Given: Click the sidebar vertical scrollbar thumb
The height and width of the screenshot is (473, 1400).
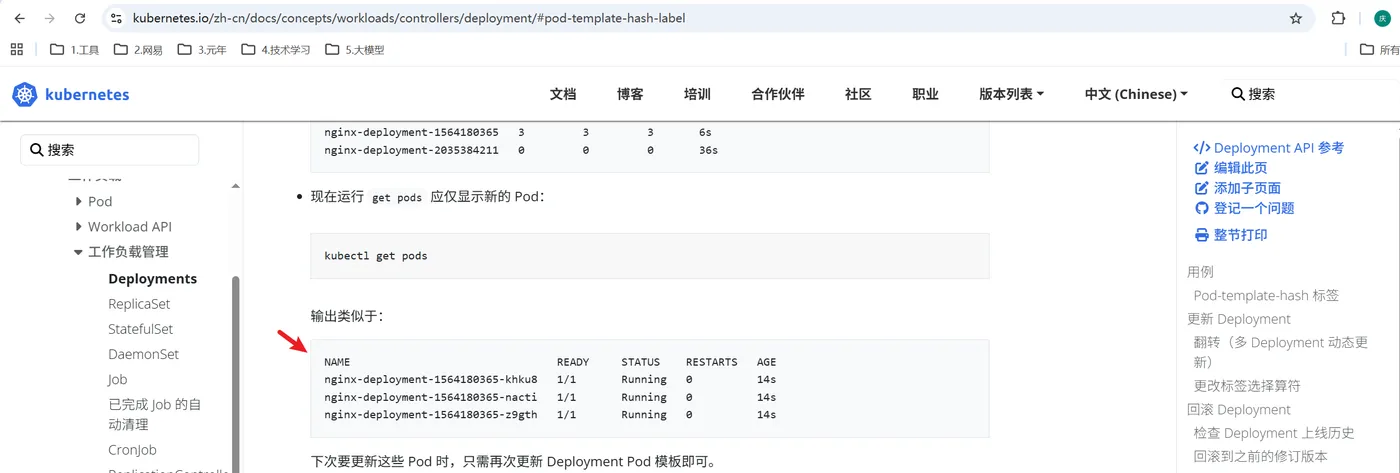Looking at the screenshot, I should click(x=236, y=374).
